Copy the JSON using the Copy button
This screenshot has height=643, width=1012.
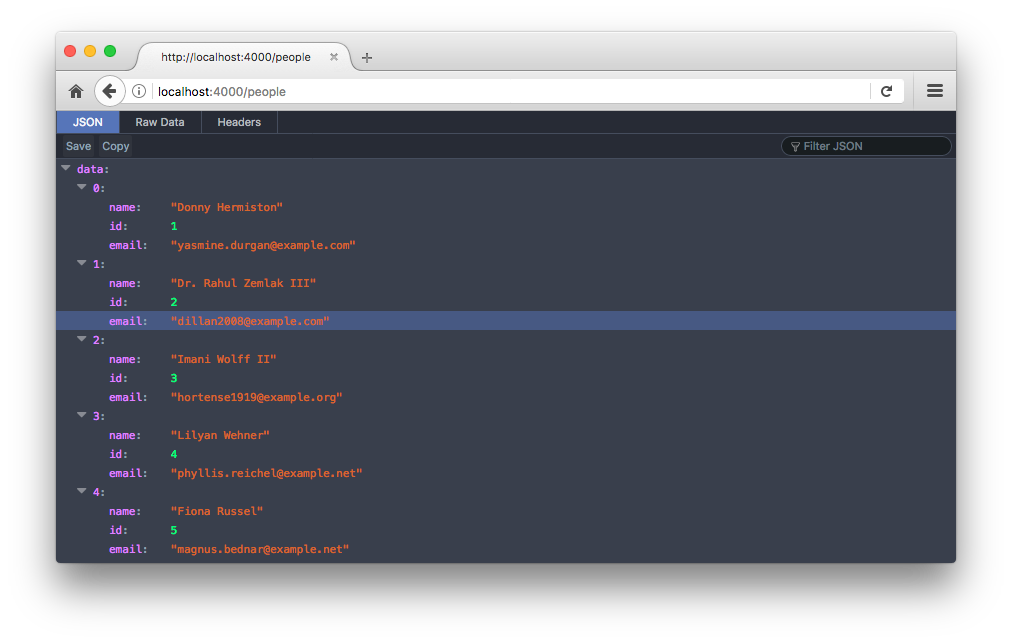coord(115,145)
